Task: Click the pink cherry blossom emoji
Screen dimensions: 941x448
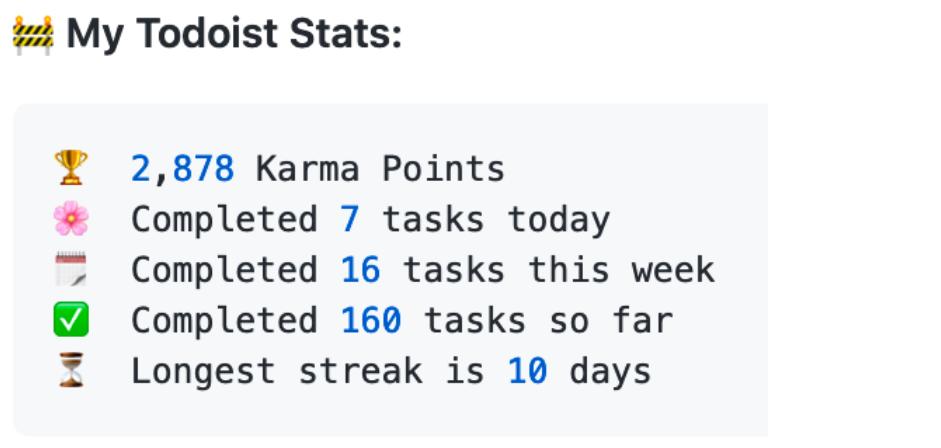Action: pos(71,218)
